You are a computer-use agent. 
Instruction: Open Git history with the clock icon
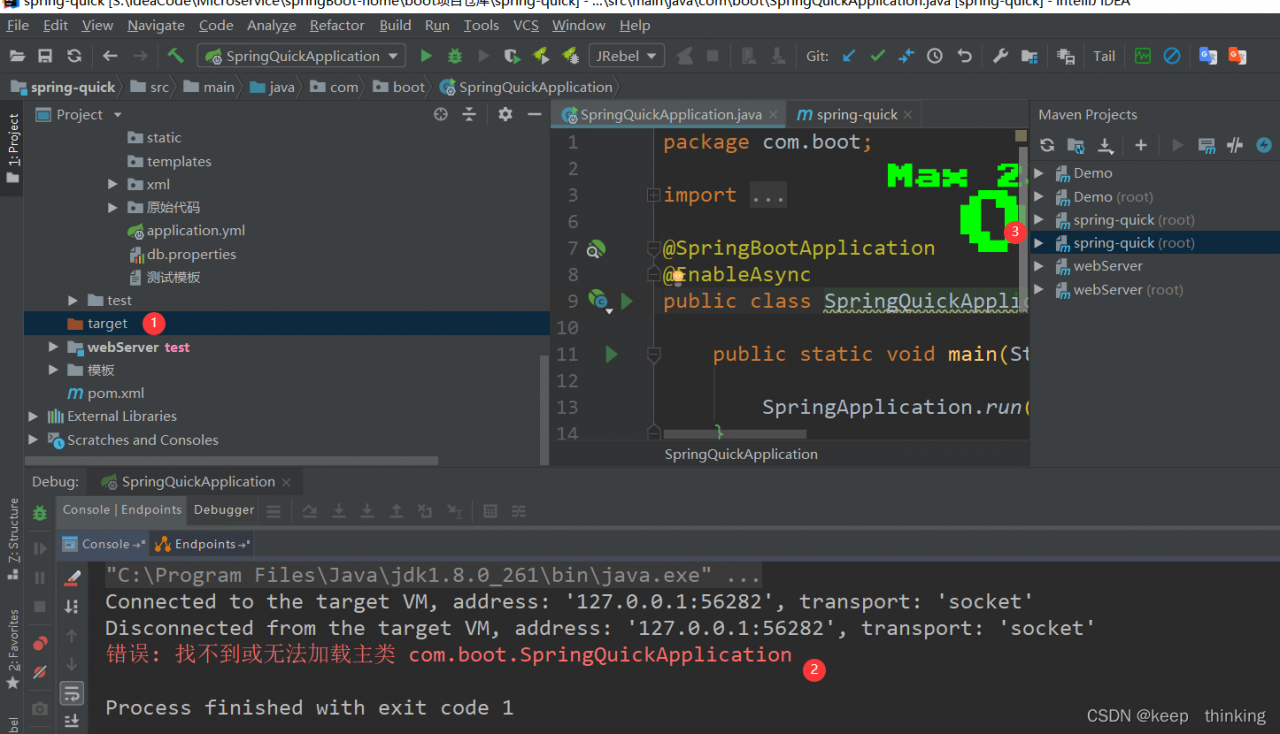tap(935, 56)
